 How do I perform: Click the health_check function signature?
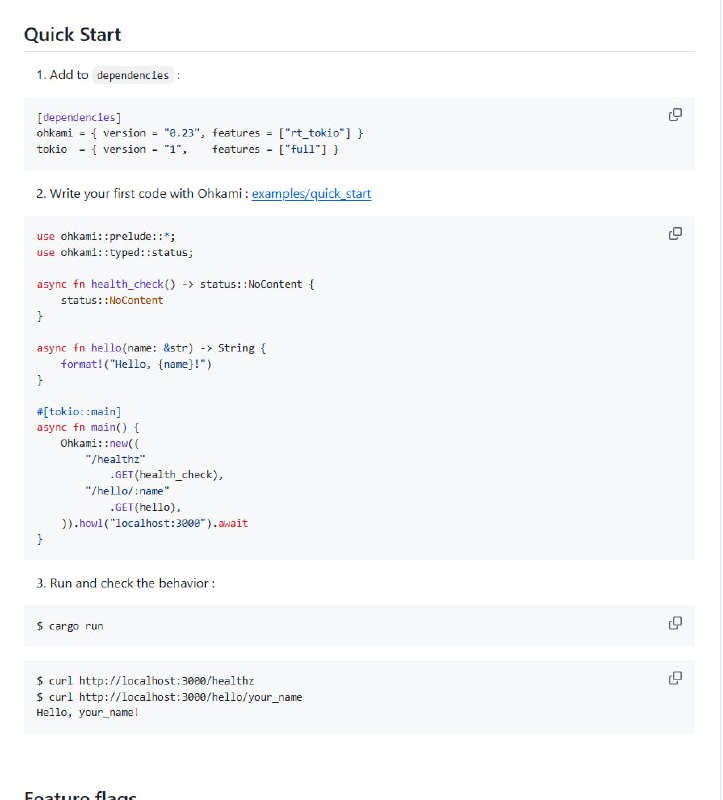pos(175,284)
